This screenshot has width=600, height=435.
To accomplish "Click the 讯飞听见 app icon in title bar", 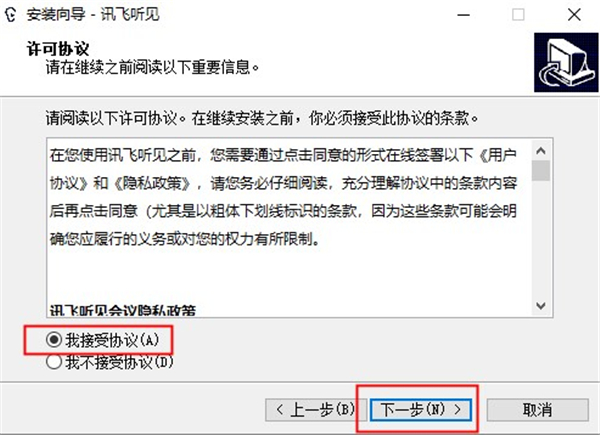I will pyautogui.click(x=10, y=15).
